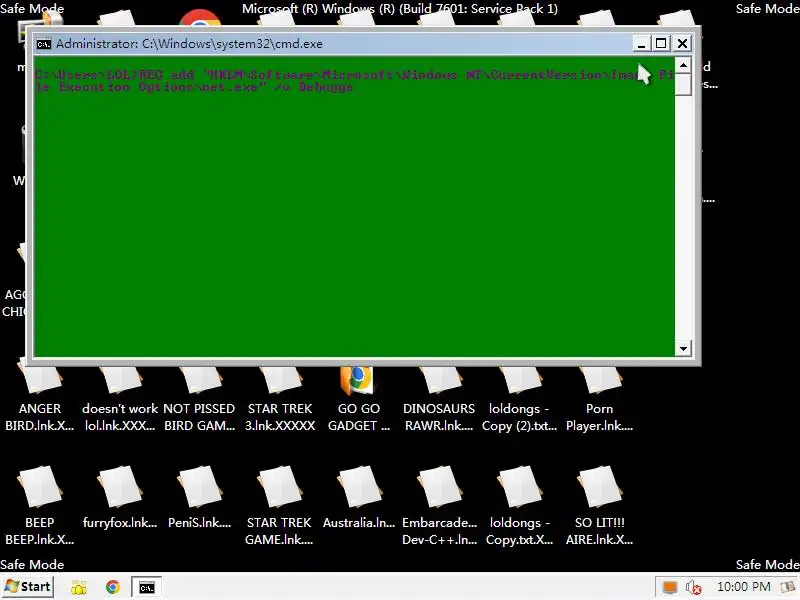Maximize the cmd.exe window

click(x=661, y=43)
